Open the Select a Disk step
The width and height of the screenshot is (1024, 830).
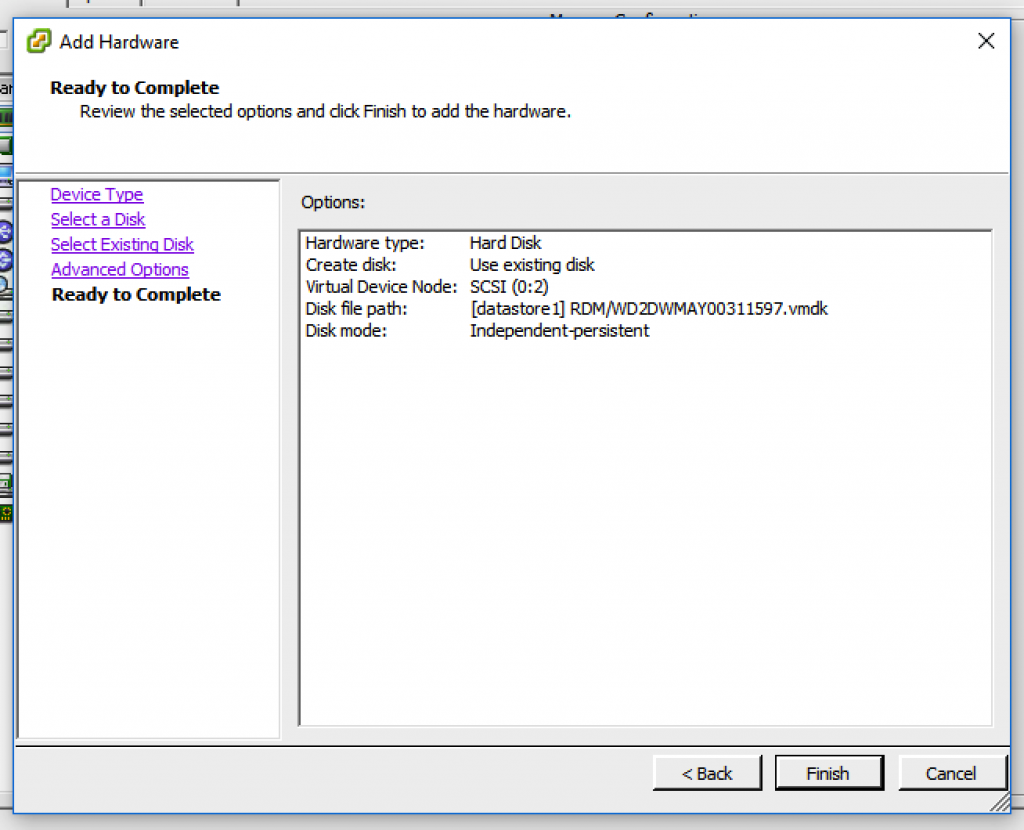[98, 219]
